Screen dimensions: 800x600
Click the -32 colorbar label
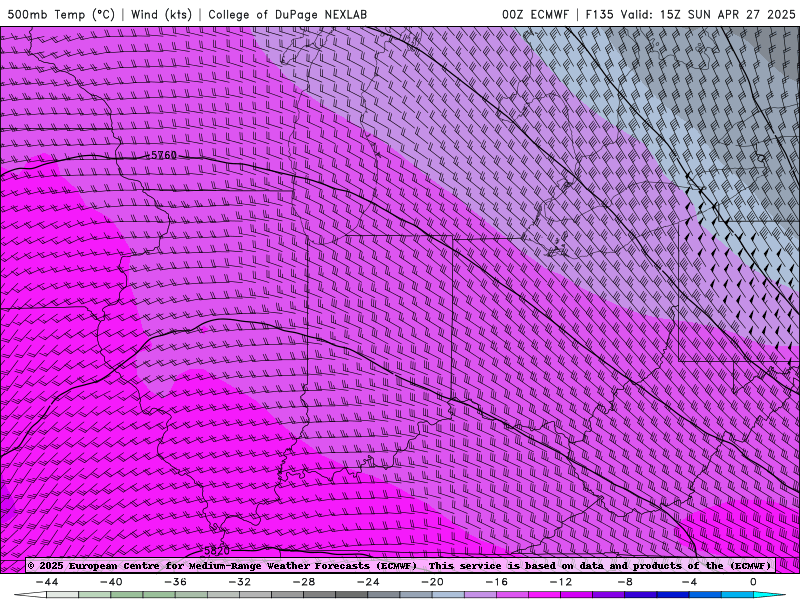tap(240, 582)
